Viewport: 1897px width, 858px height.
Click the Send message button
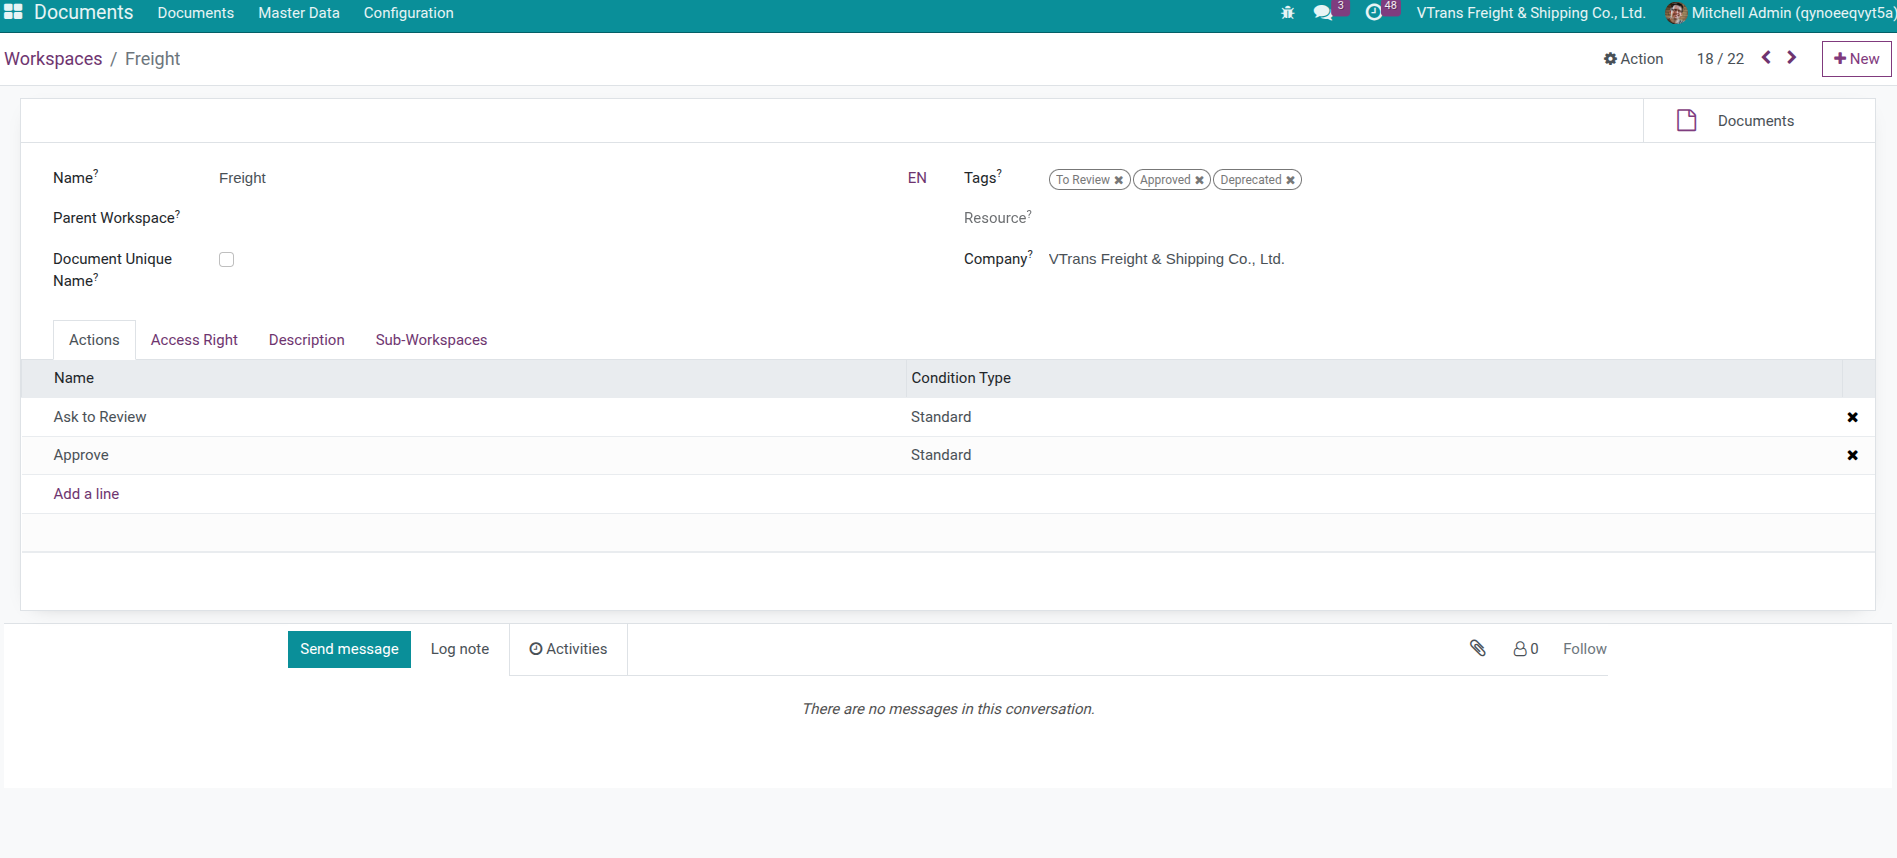tap(349, 649)
